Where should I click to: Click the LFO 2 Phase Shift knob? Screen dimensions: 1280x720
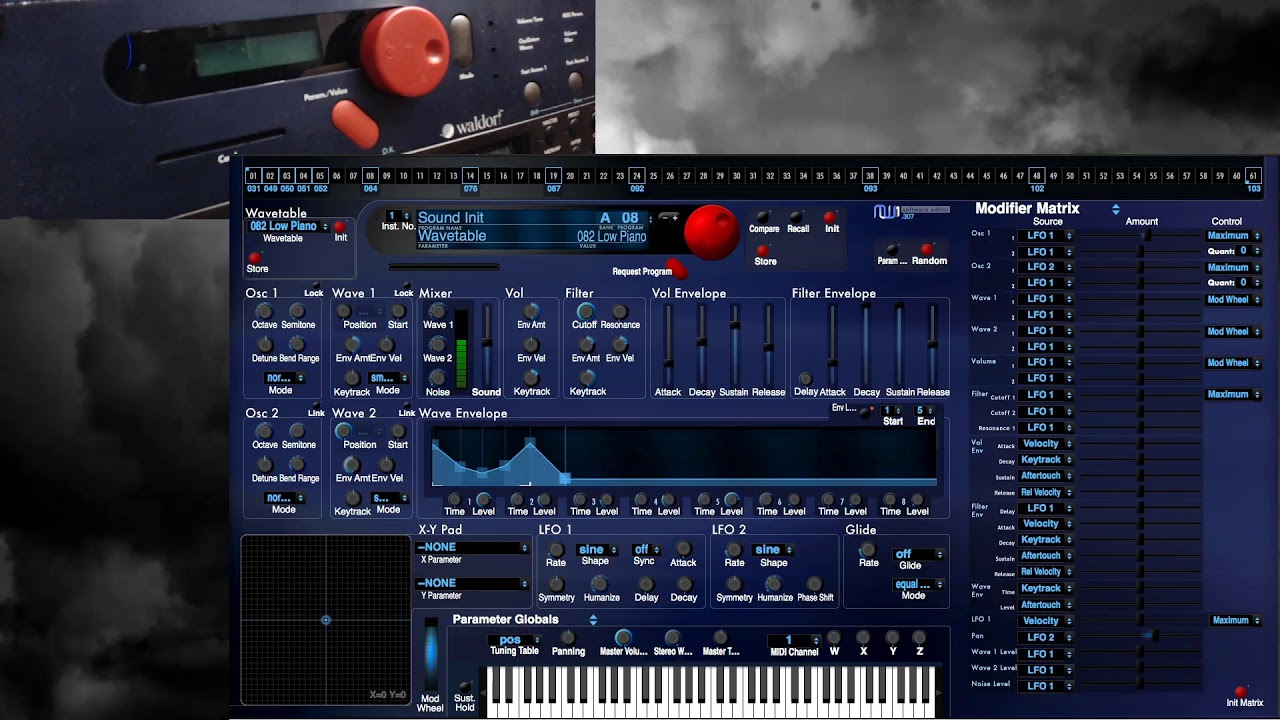815,584
